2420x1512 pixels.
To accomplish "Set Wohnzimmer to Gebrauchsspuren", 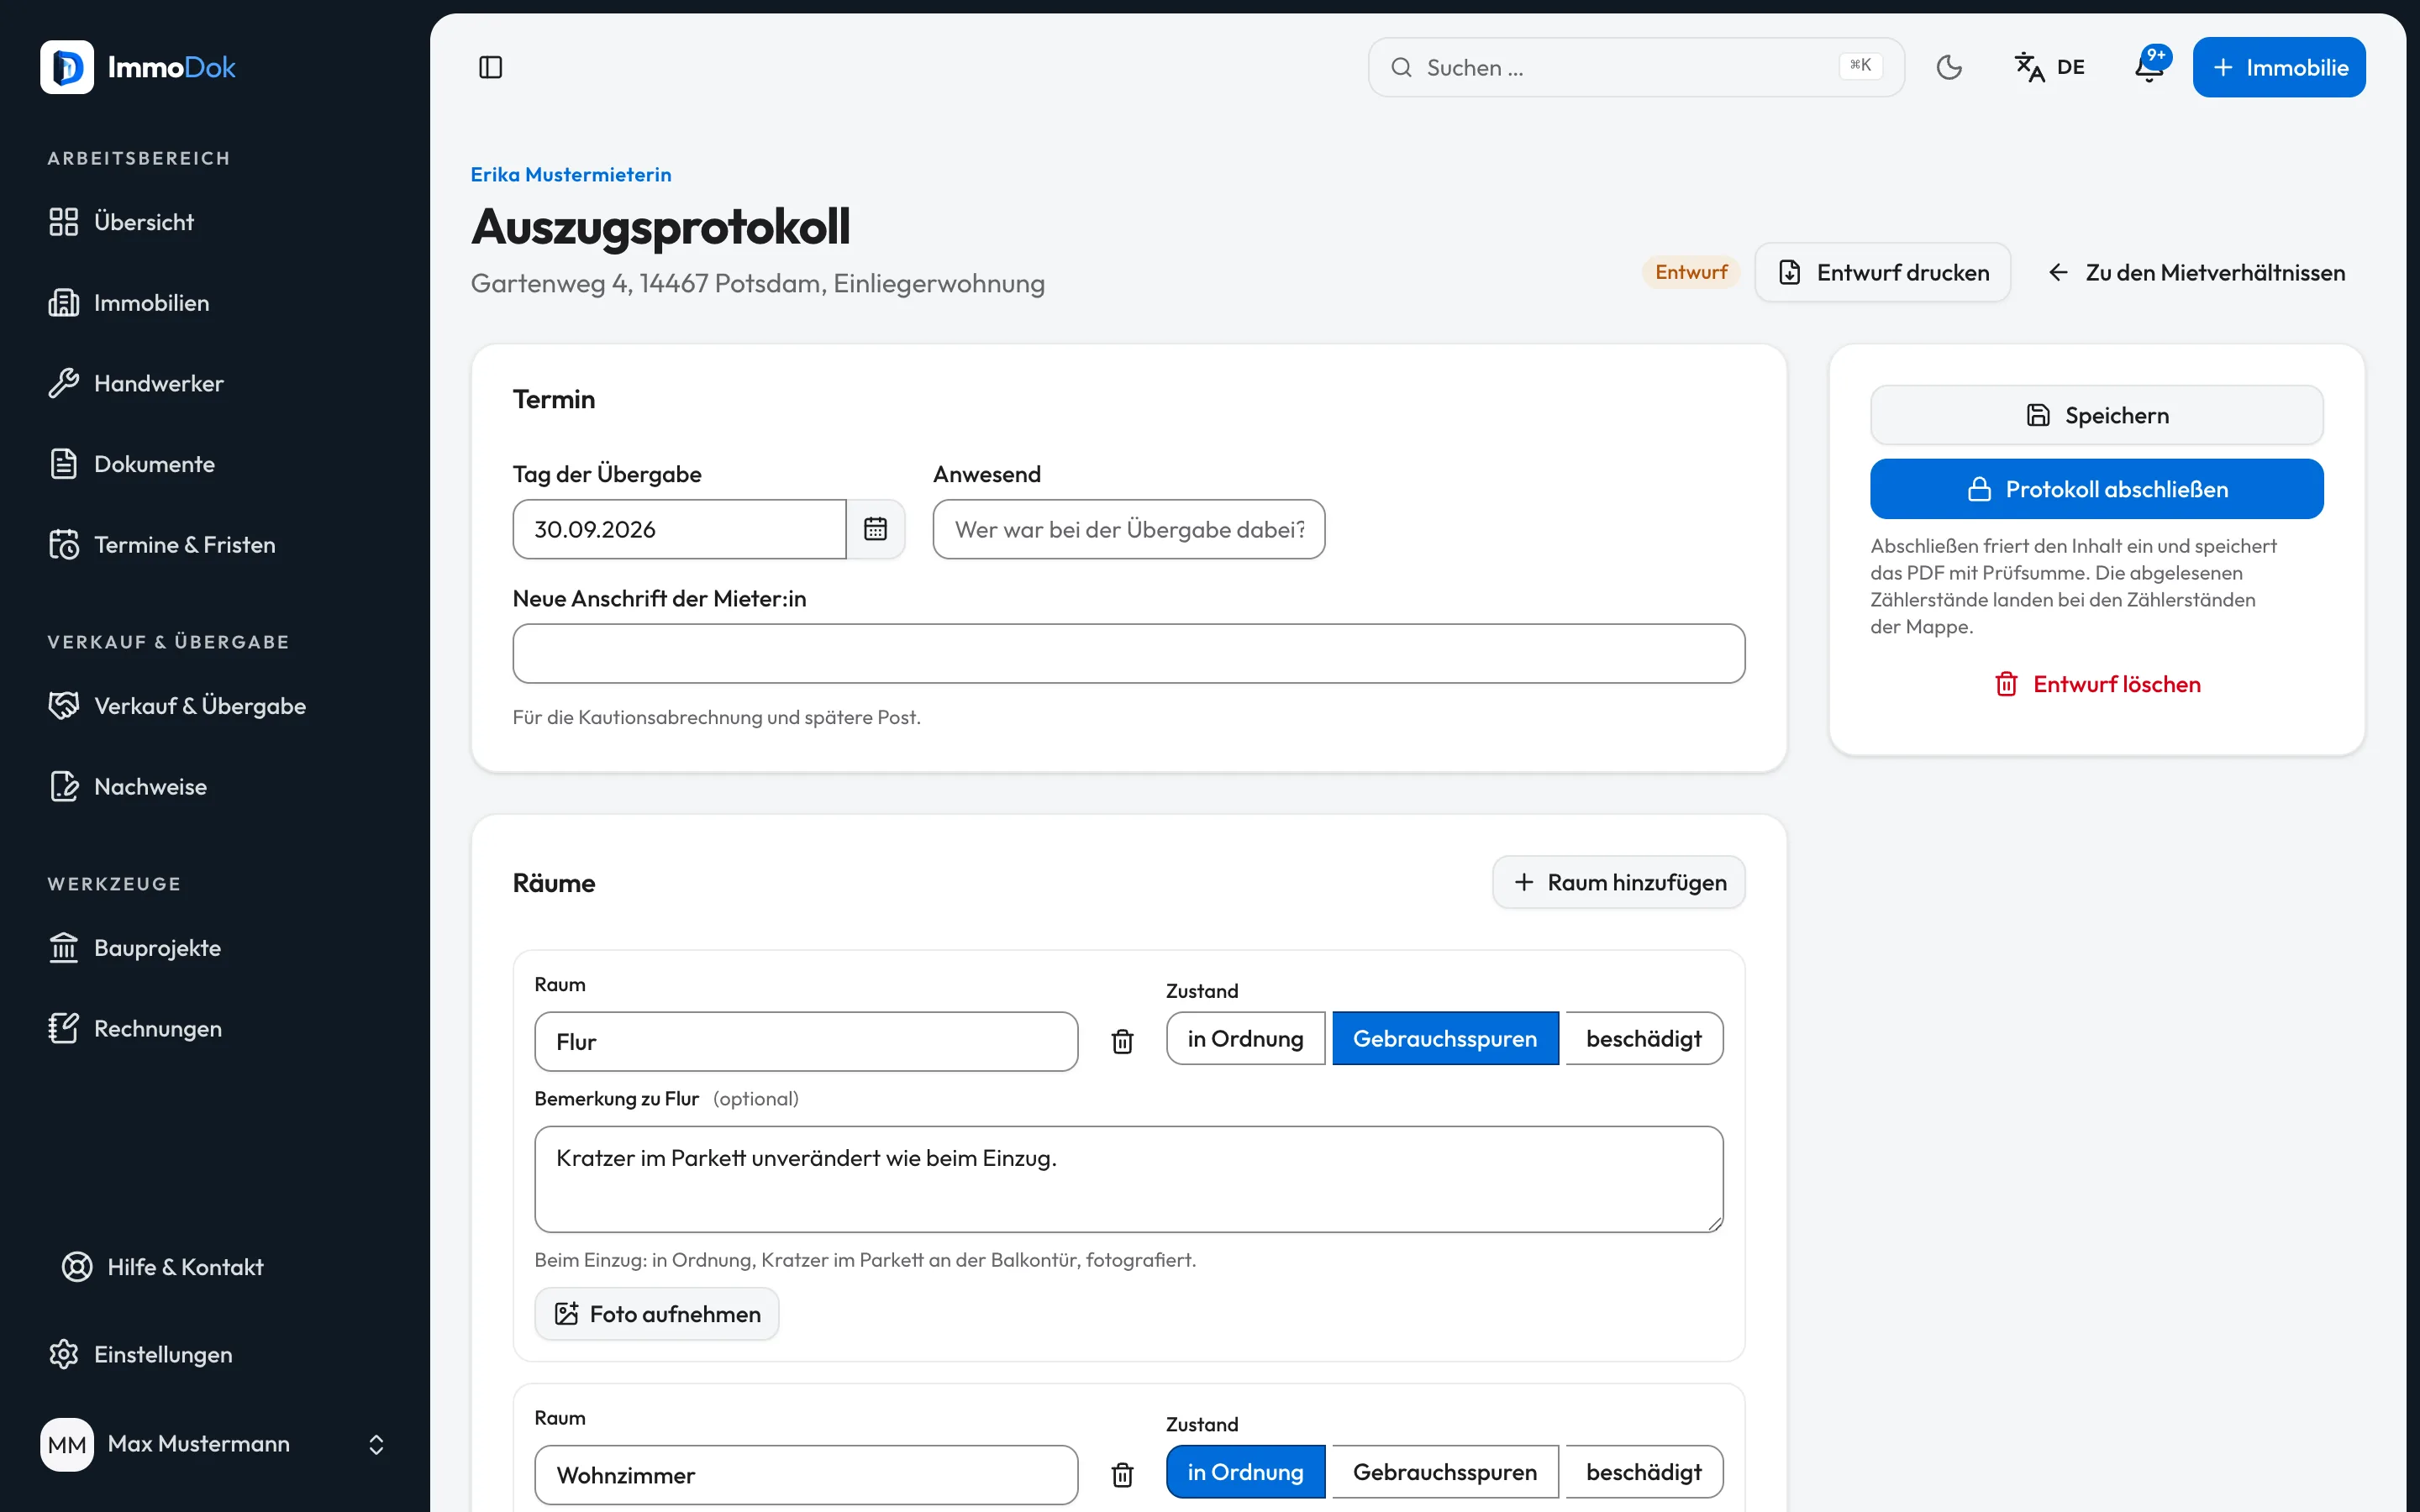I will pyautogui.click(x=1445, y=1472).
